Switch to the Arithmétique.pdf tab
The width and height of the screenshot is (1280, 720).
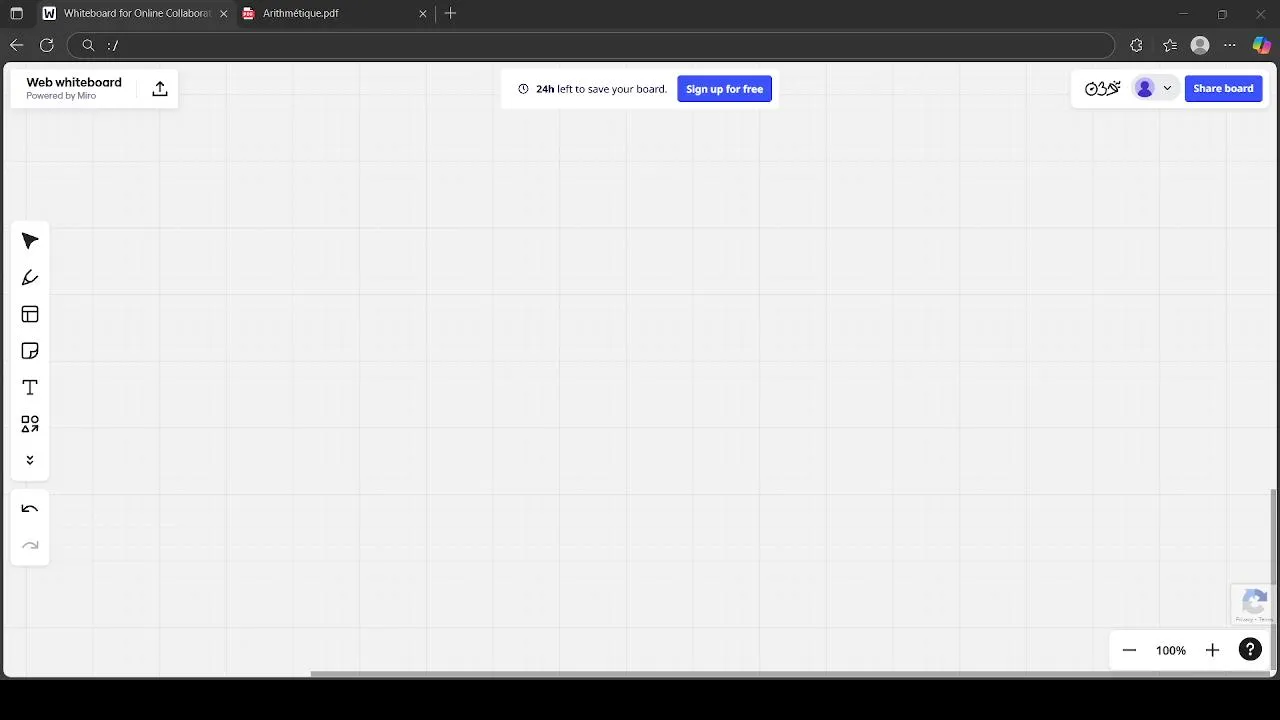[x=334, y=14]
